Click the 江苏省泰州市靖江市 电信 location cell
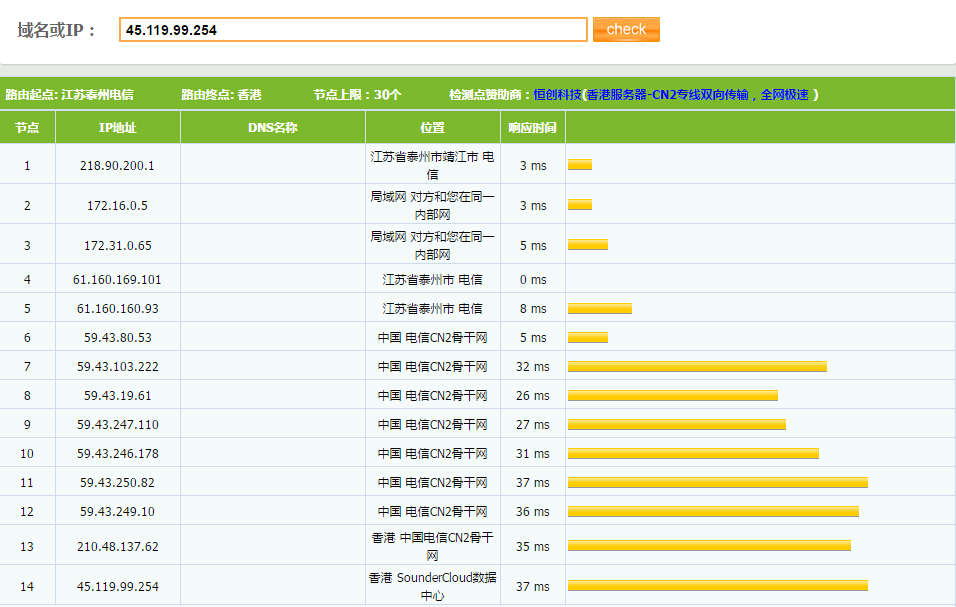956x607 pixels. click(x=432, y=165)
